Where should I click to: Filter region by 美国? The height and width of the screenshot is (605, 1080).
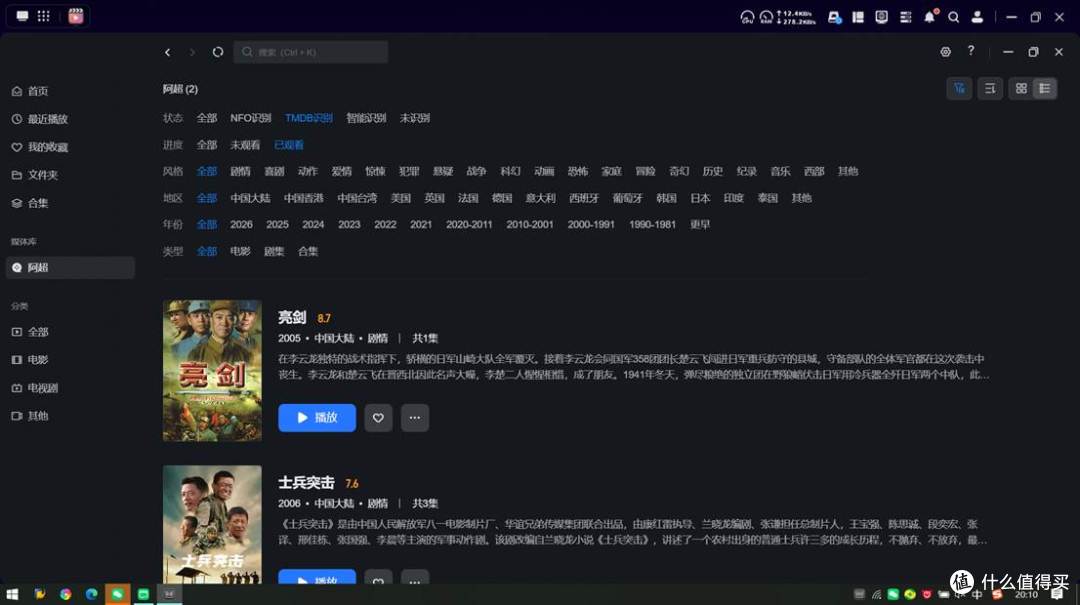point(400,198)
